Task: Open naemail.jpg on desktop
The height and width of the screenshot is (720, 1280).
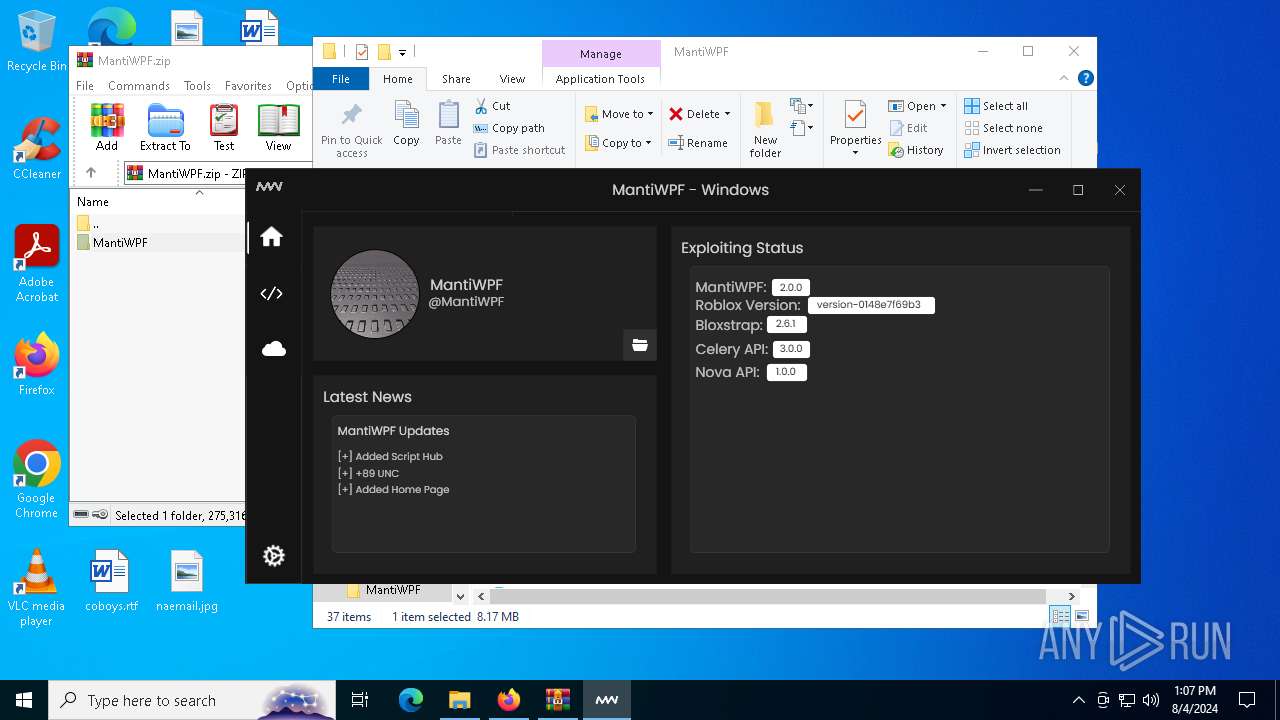Action: pos(187,580)
